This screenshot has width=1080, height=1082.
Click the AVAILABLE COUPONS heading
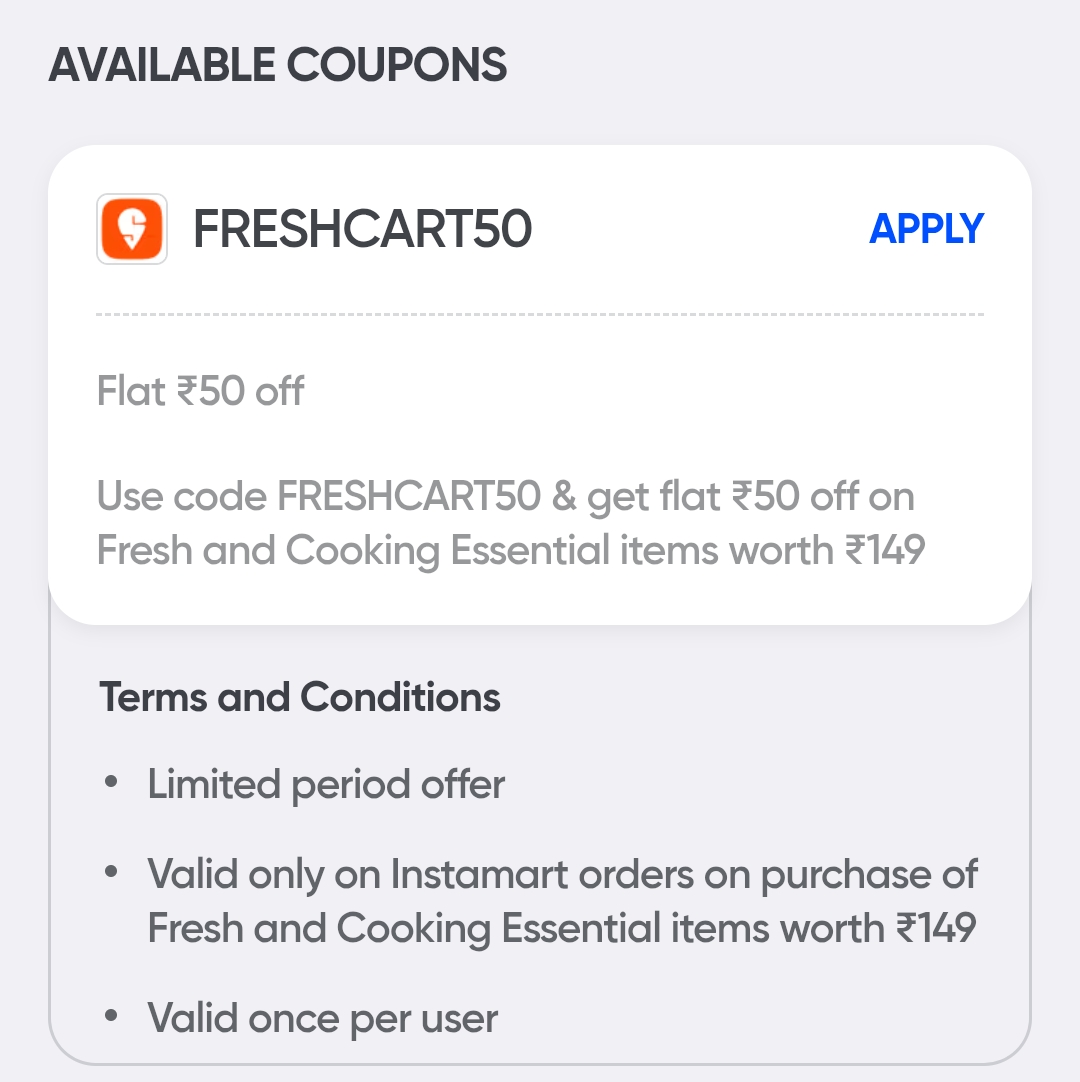(x=278, y=66)
